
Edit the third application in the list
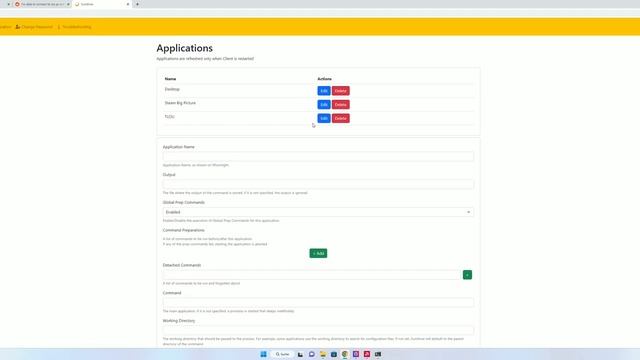coord(324,118)
